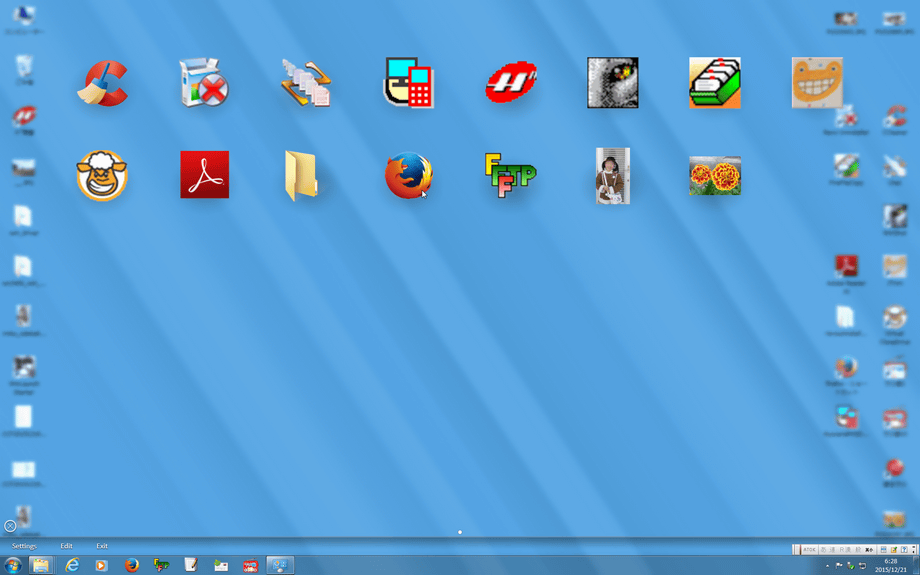Toggle the 般 dictionary mode button
Viewport: 920px width, 575px height.
coord(858,550)
